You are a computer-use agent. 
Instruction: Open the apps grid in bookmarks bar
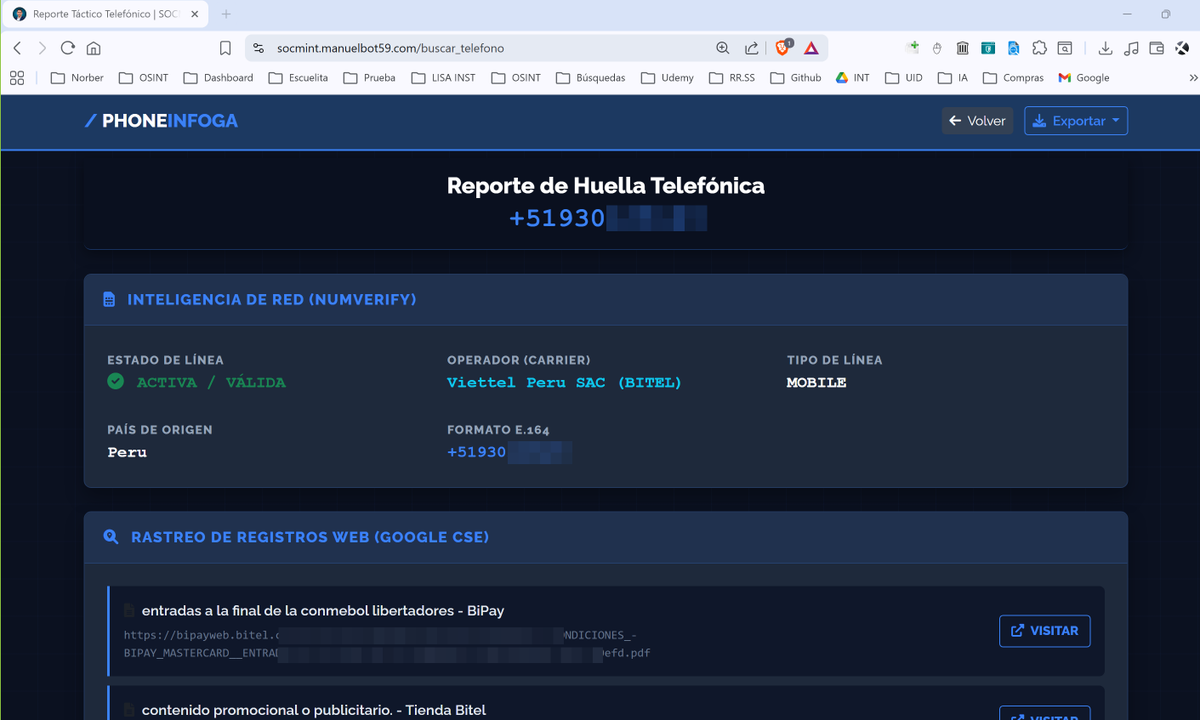(17, 77)
